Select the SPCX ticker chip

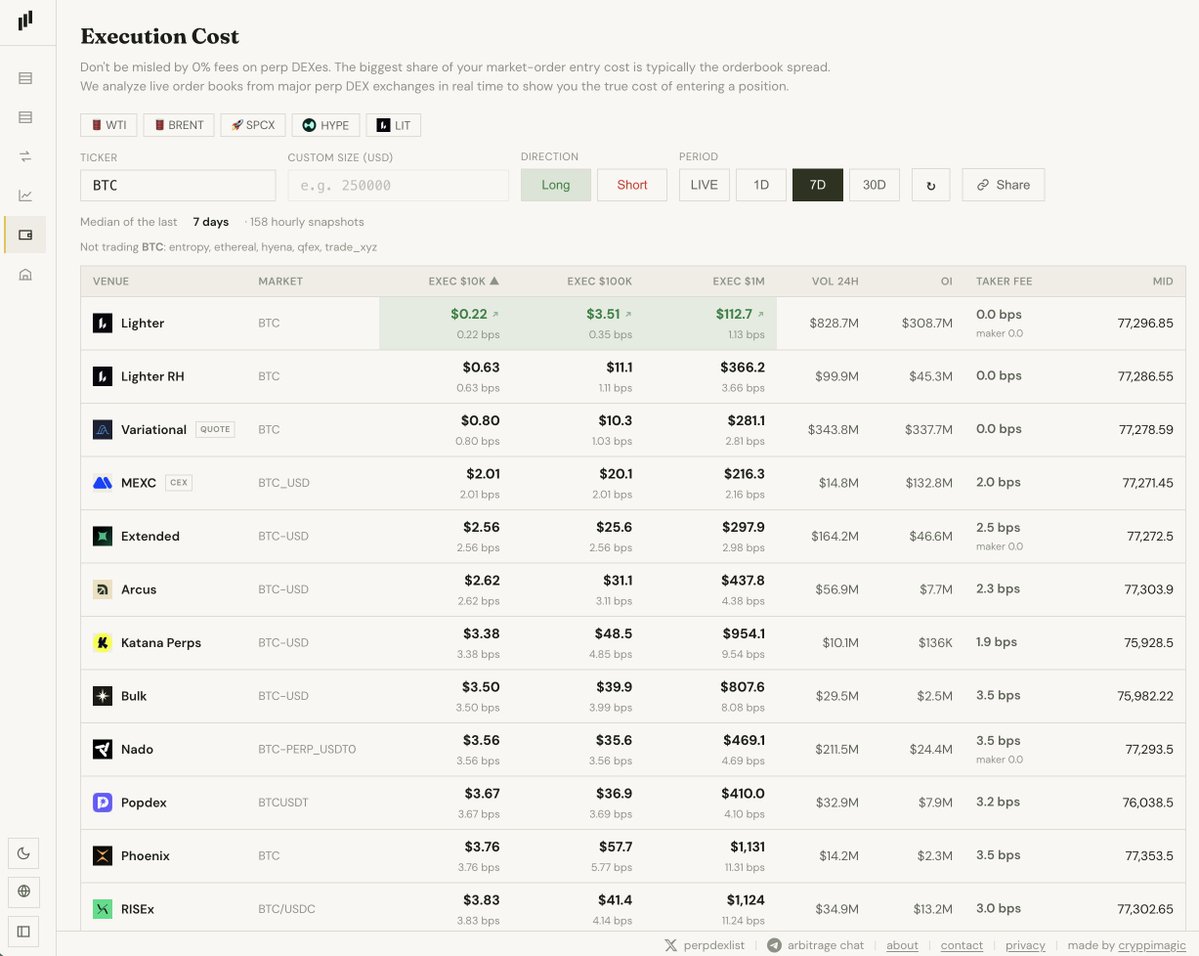(x=253, y=125)
